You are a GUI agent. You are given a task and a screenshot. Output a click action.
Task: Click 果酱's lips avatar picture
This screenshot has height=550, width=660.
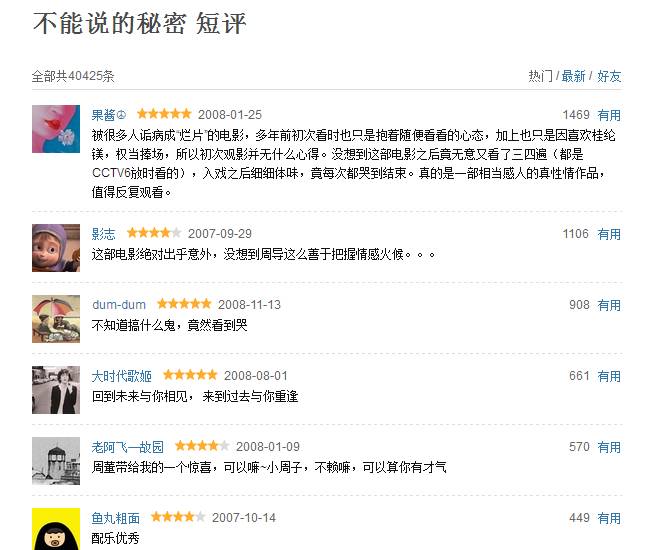[x=56, y=129]
